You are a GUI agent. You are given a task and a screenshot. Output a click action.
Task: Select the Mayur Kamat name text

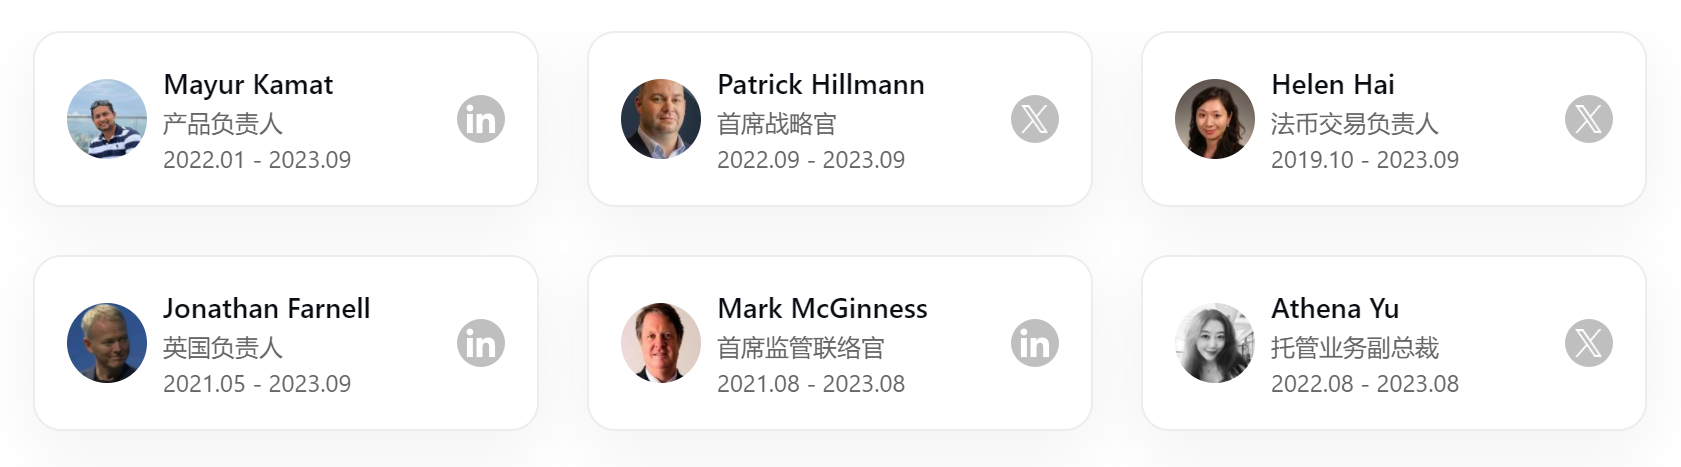pos(248,85)
